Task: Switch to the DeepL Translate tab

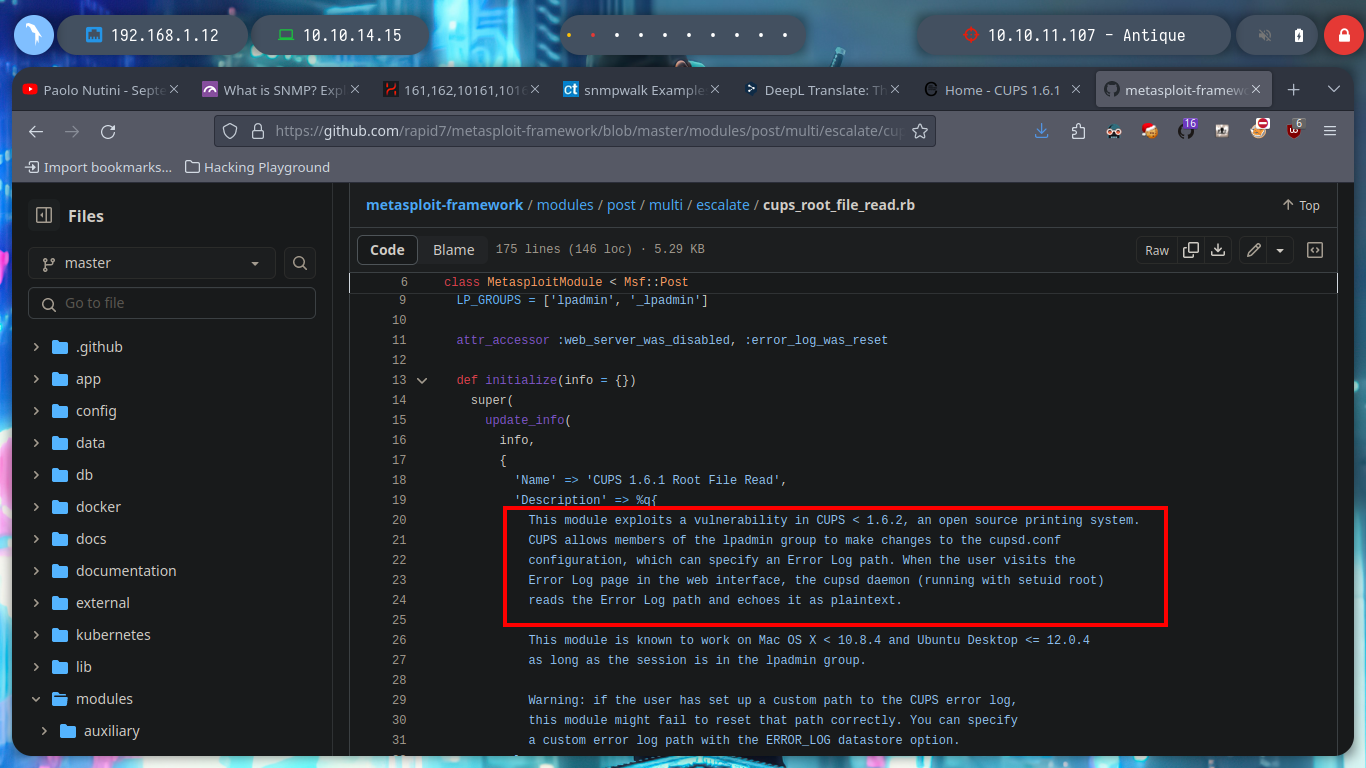Action: [x=822, y=90]
